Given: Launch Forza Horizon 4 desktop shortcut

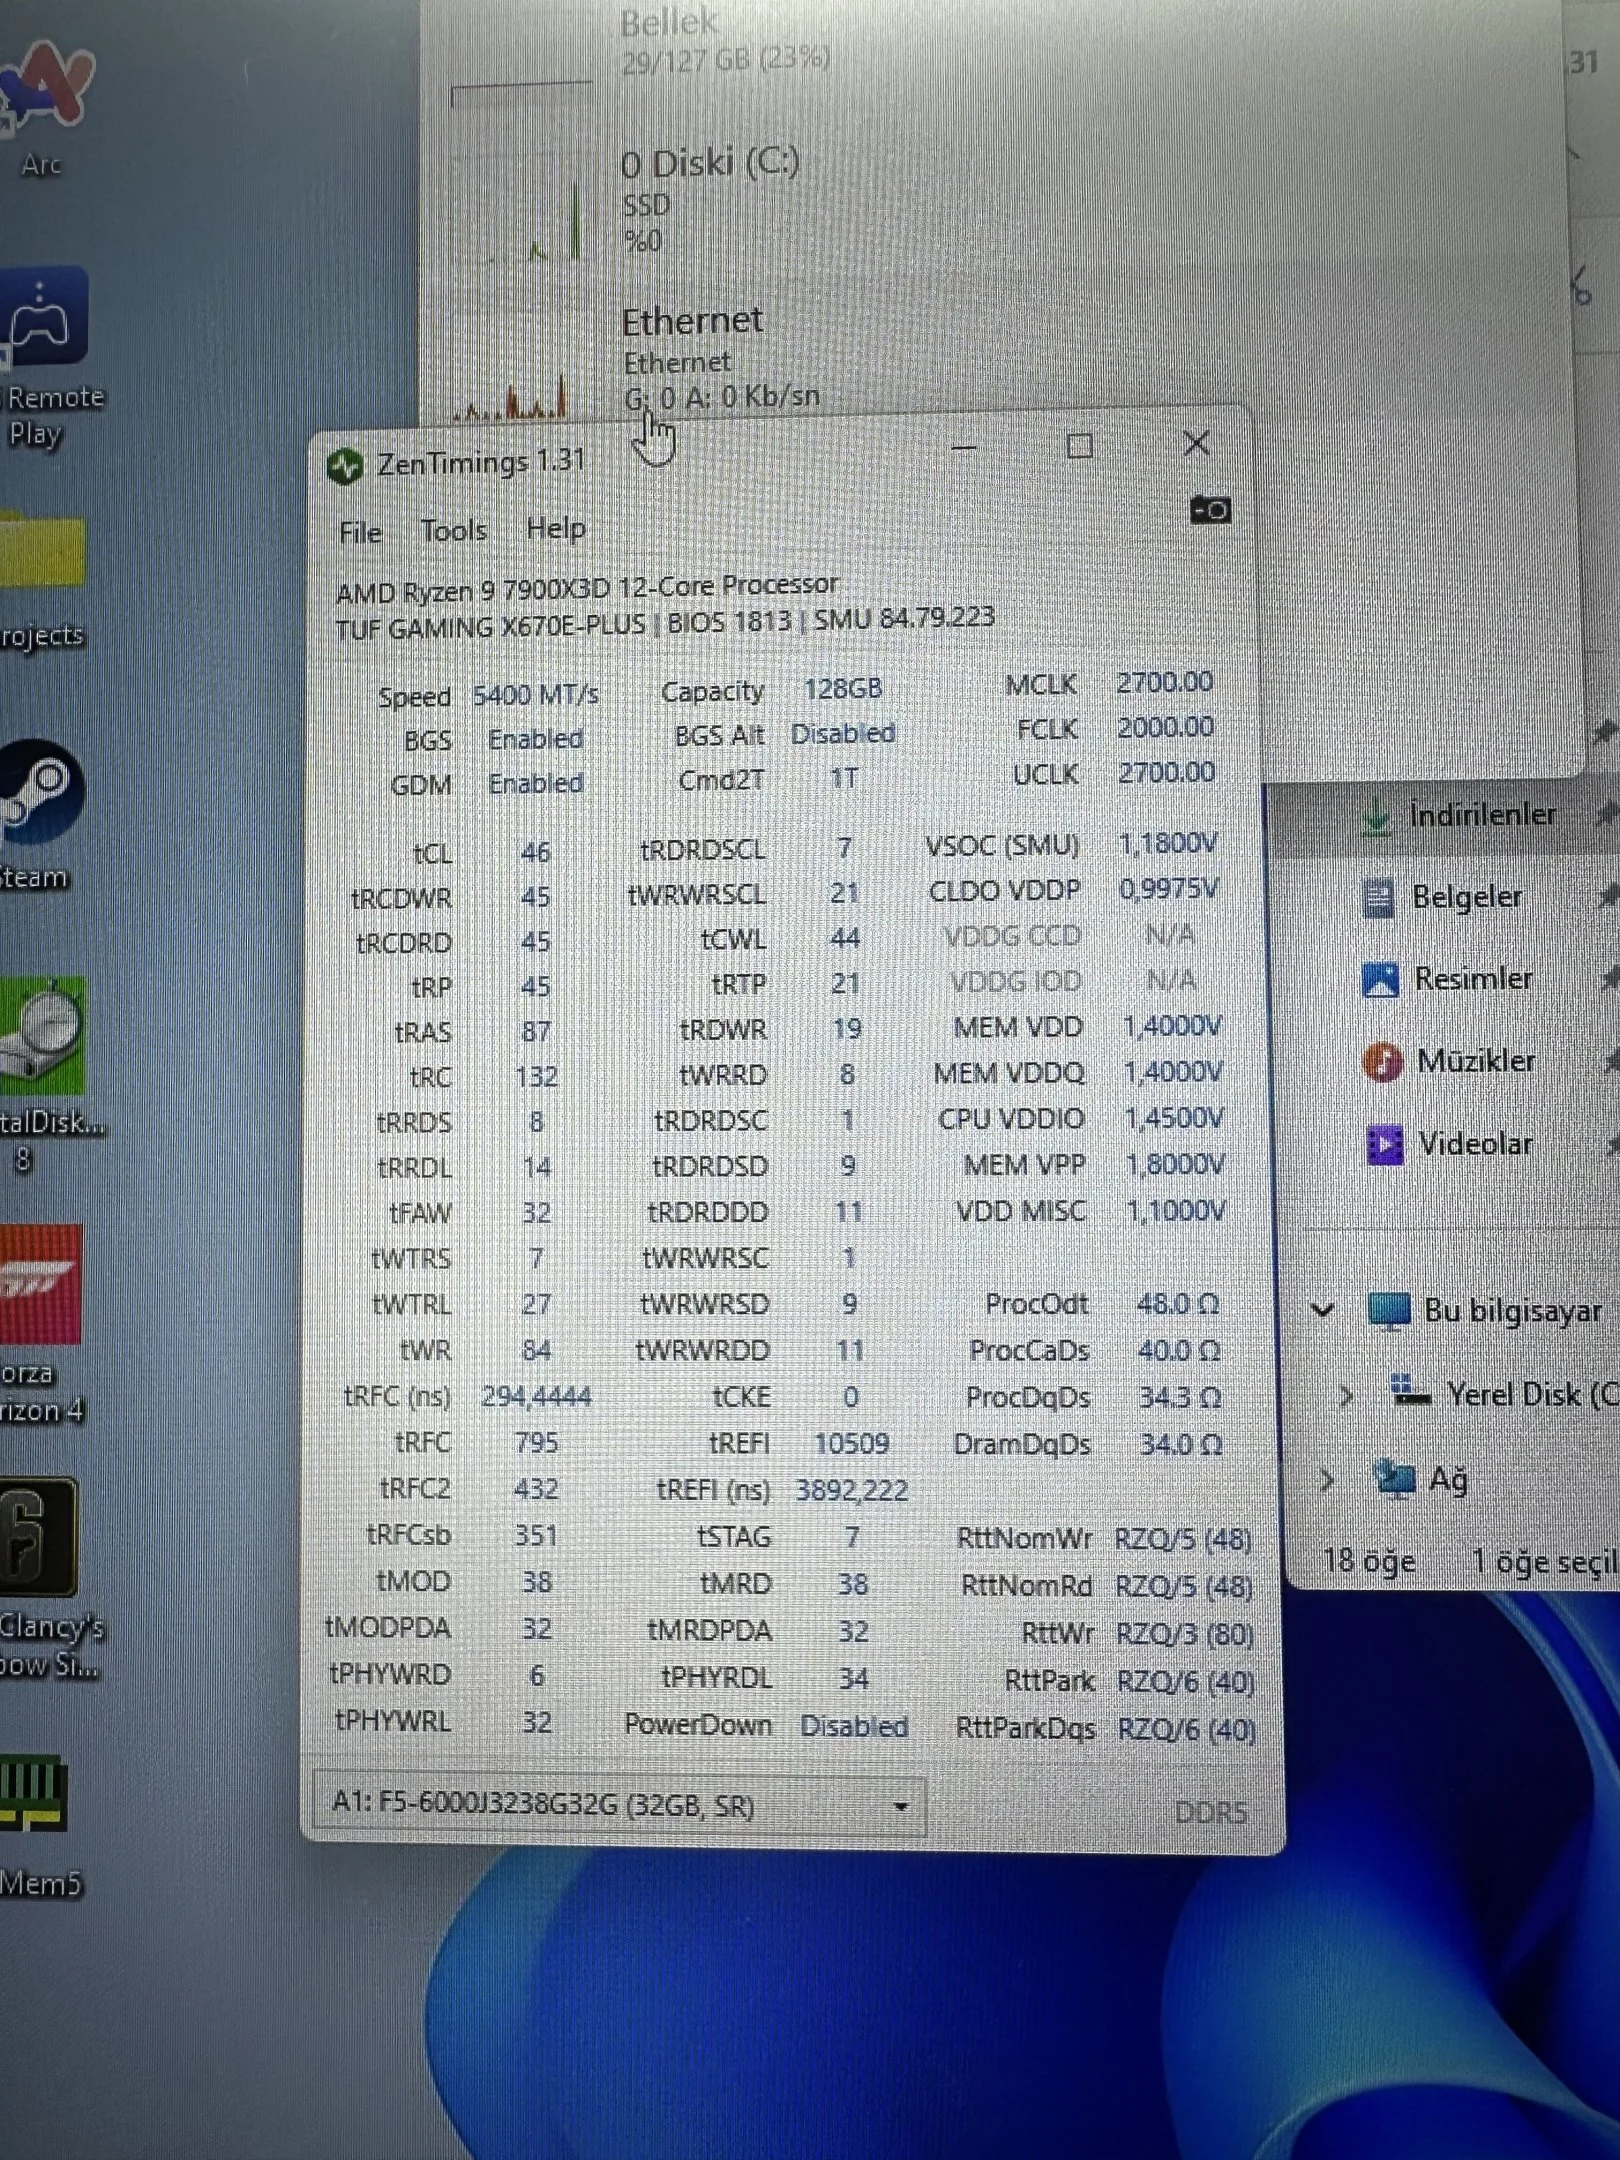Looking at the screenshot, I should coord(42,1325).
